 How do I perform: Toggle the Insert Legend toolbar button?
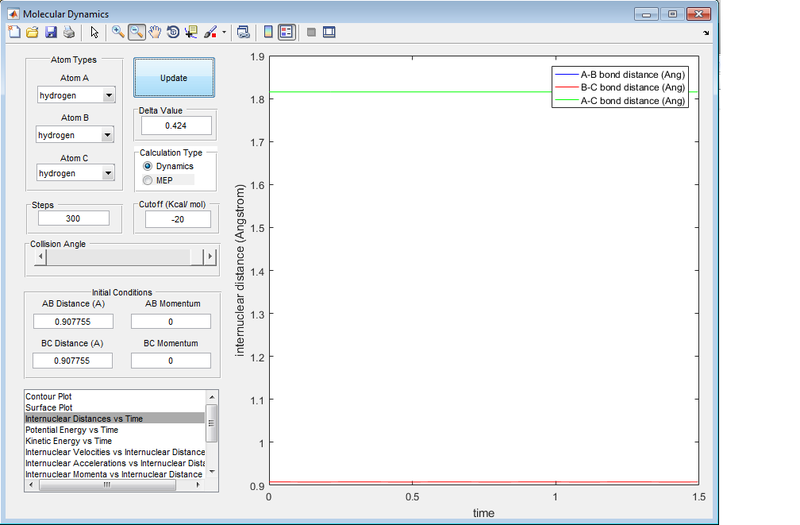[x=287, y=32]
